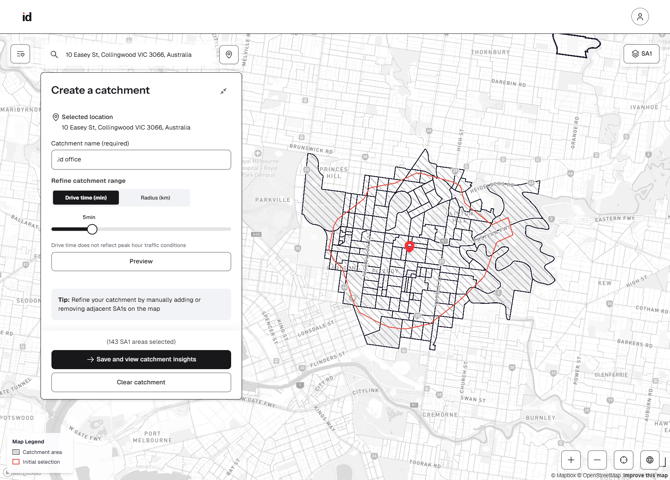Click Save and view catchment insights
The width and height of the screenshot is (670, 480).
click(x=141, y=359)
